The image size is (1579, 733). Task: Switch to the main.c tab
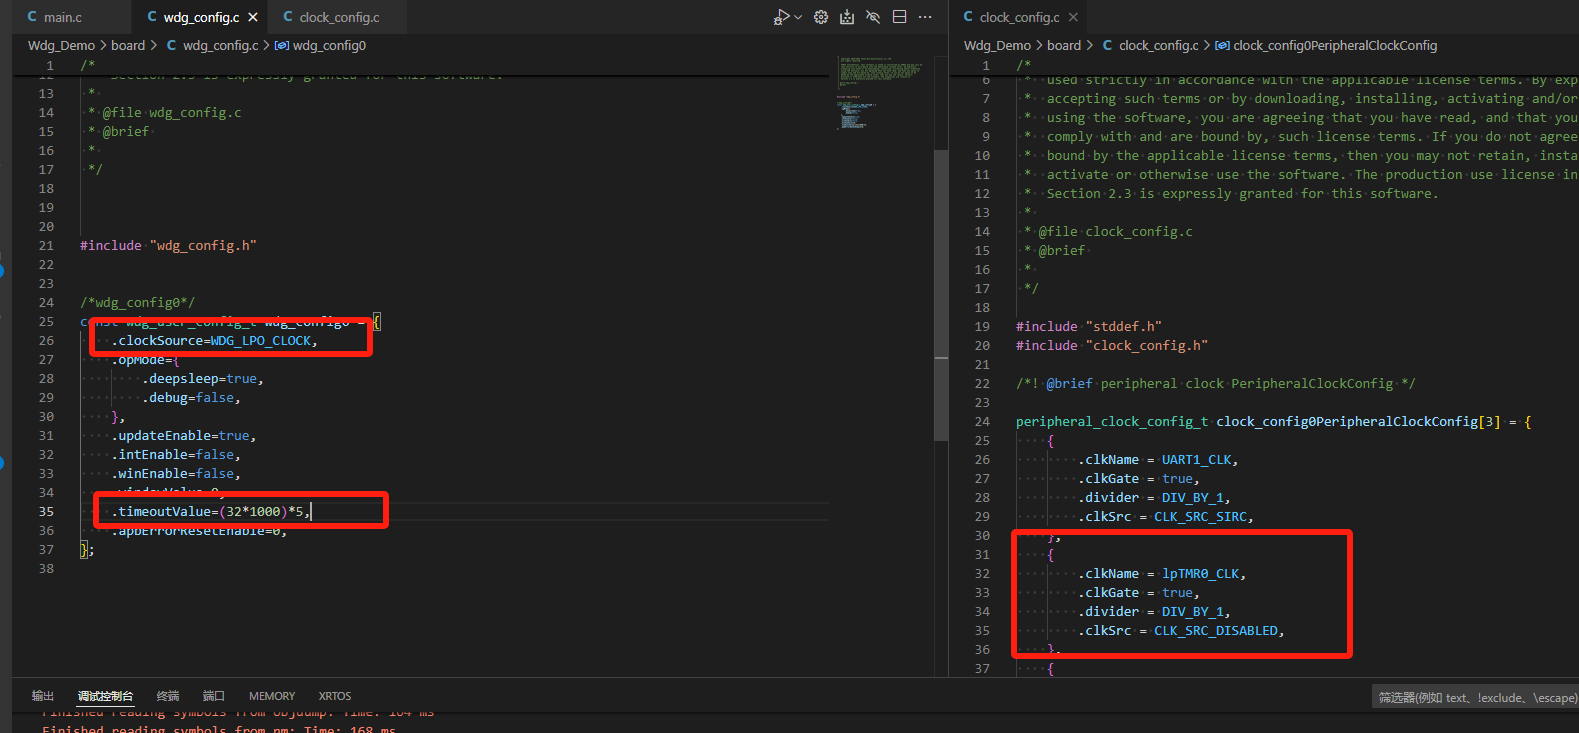click(63, 17)
